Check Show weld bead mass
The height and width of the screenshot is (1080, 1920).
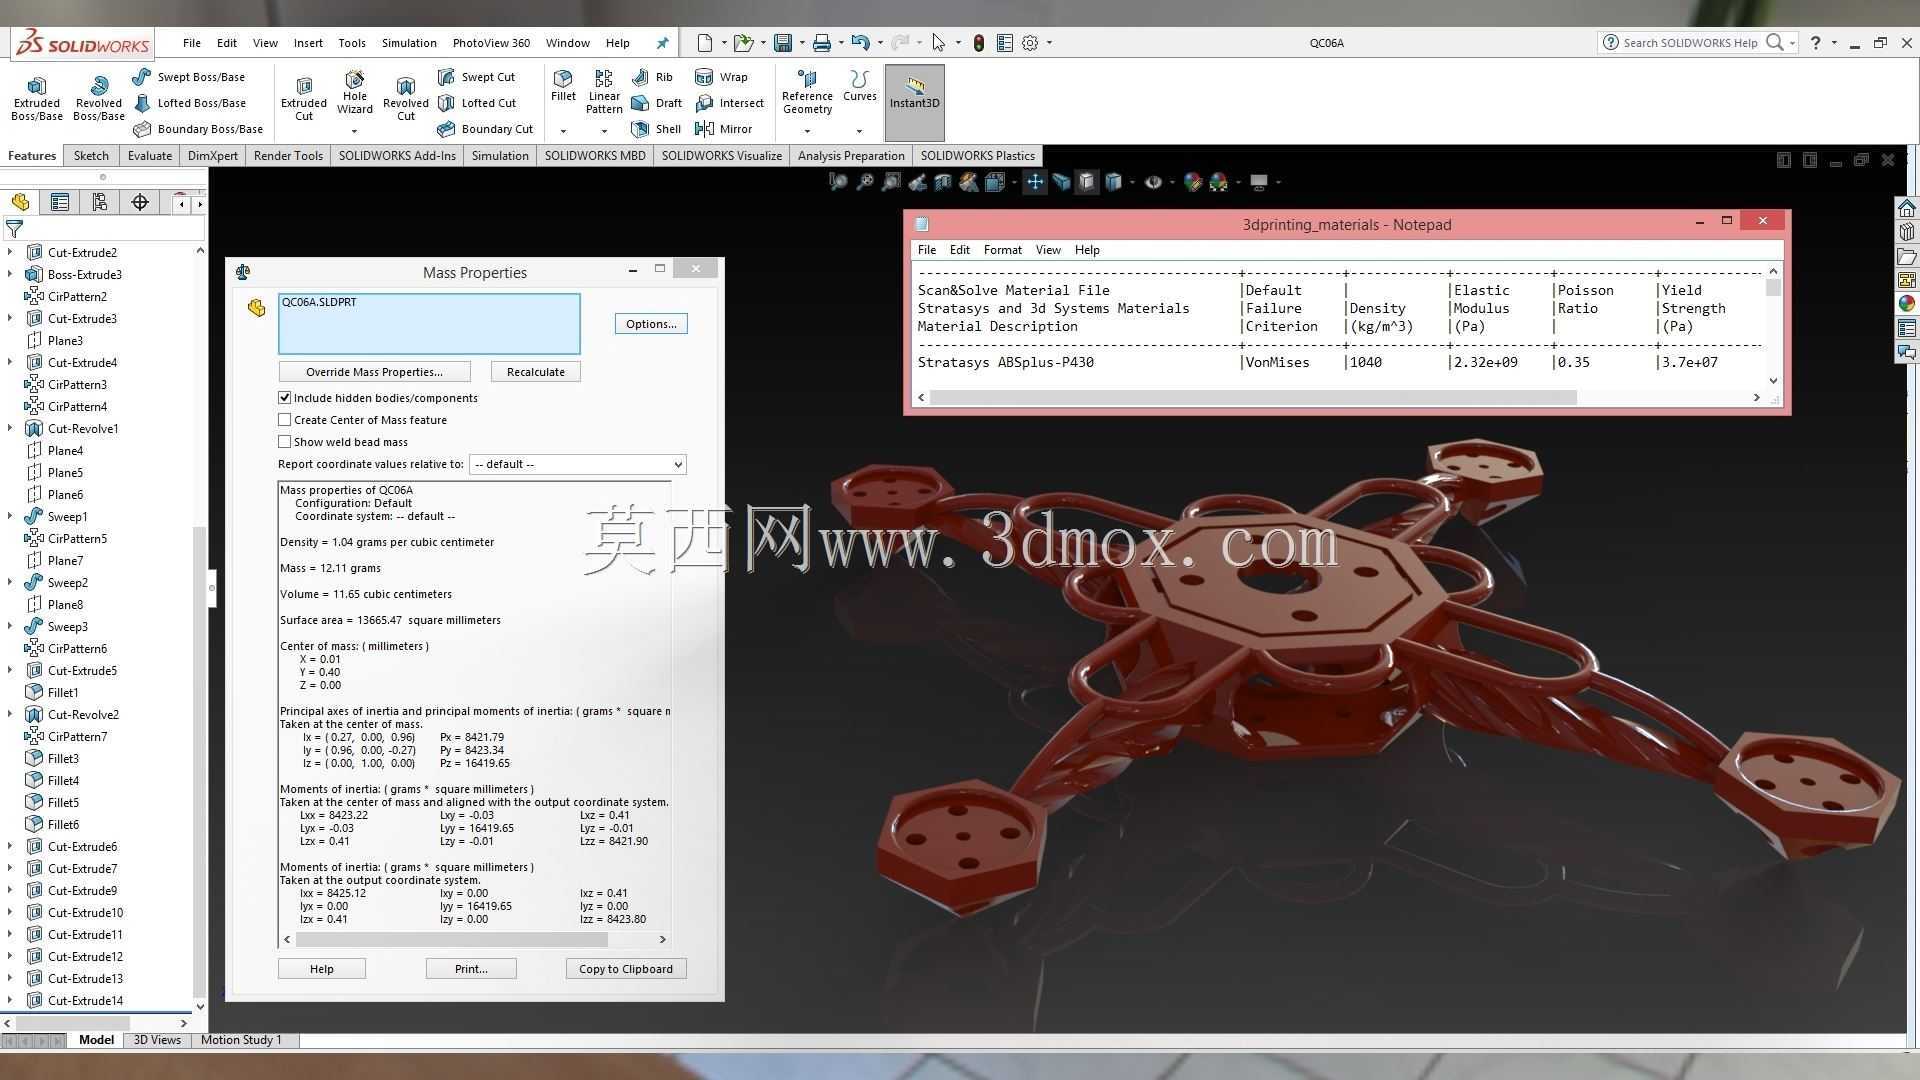click(x=285, y=442)
